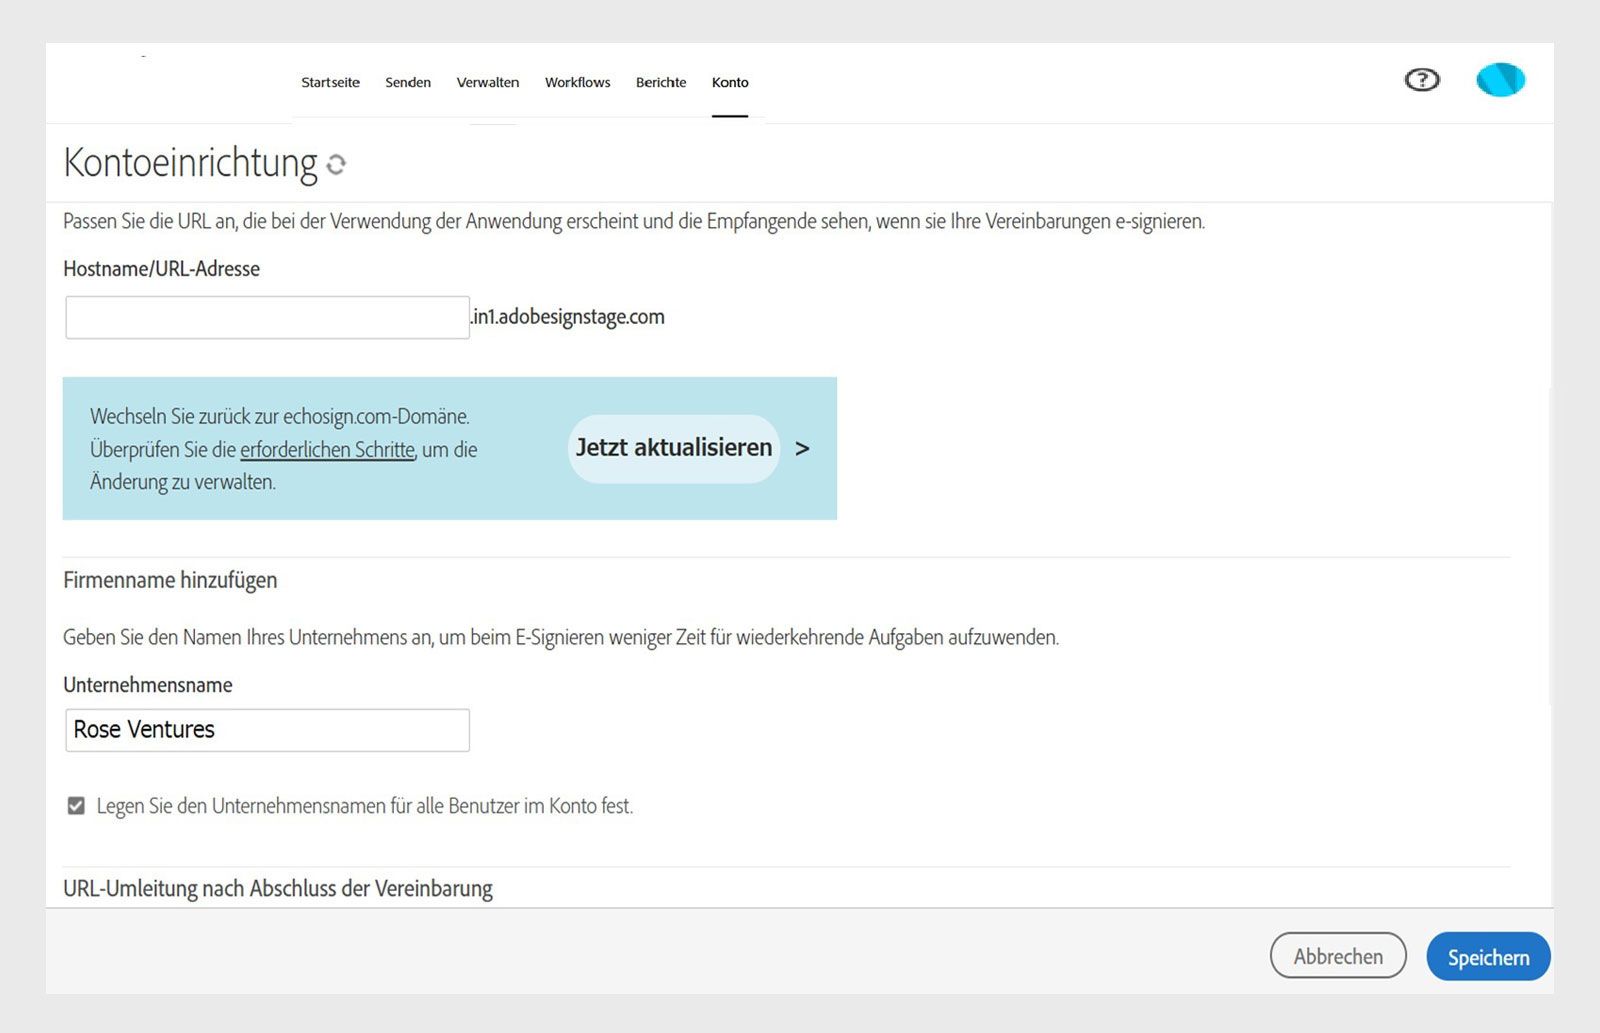Open the help icon in the top bar
The image size is (1600, 1033).
point(1421,79)
